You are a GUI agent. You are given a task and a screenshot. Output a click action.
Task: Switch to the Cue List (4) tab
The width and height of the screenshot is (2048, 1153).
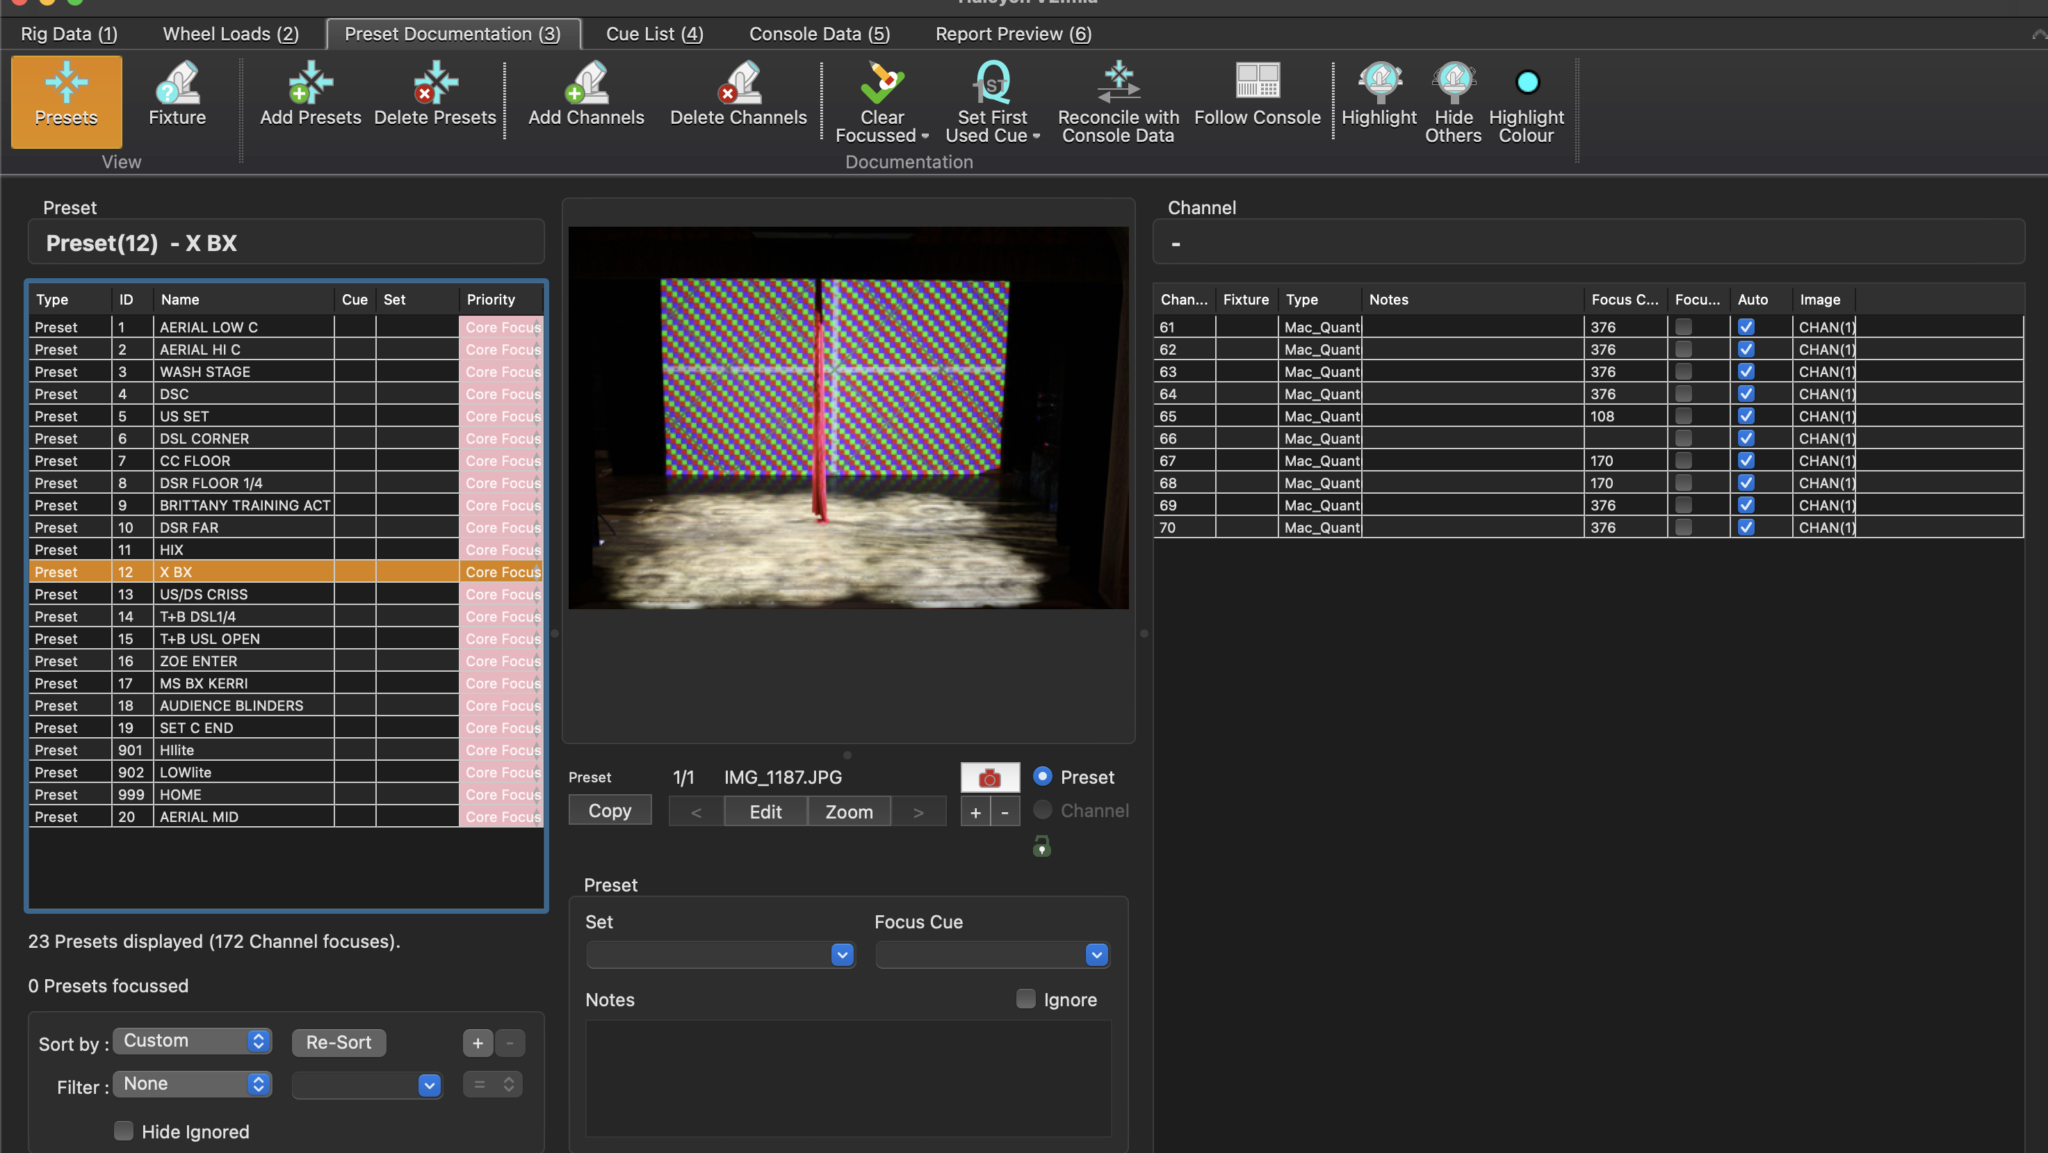click(654, 34)
